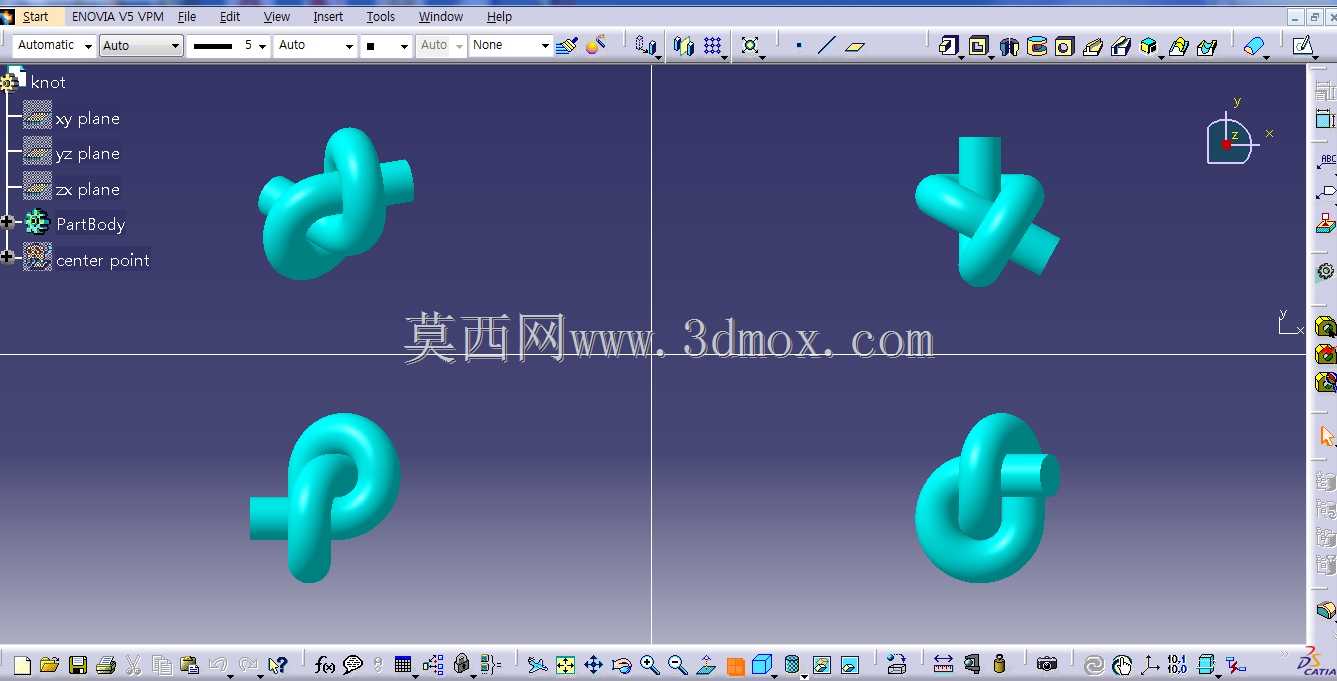1337x681 pixels.
Task: Open the Insert menu
Action: click(328, 16)
